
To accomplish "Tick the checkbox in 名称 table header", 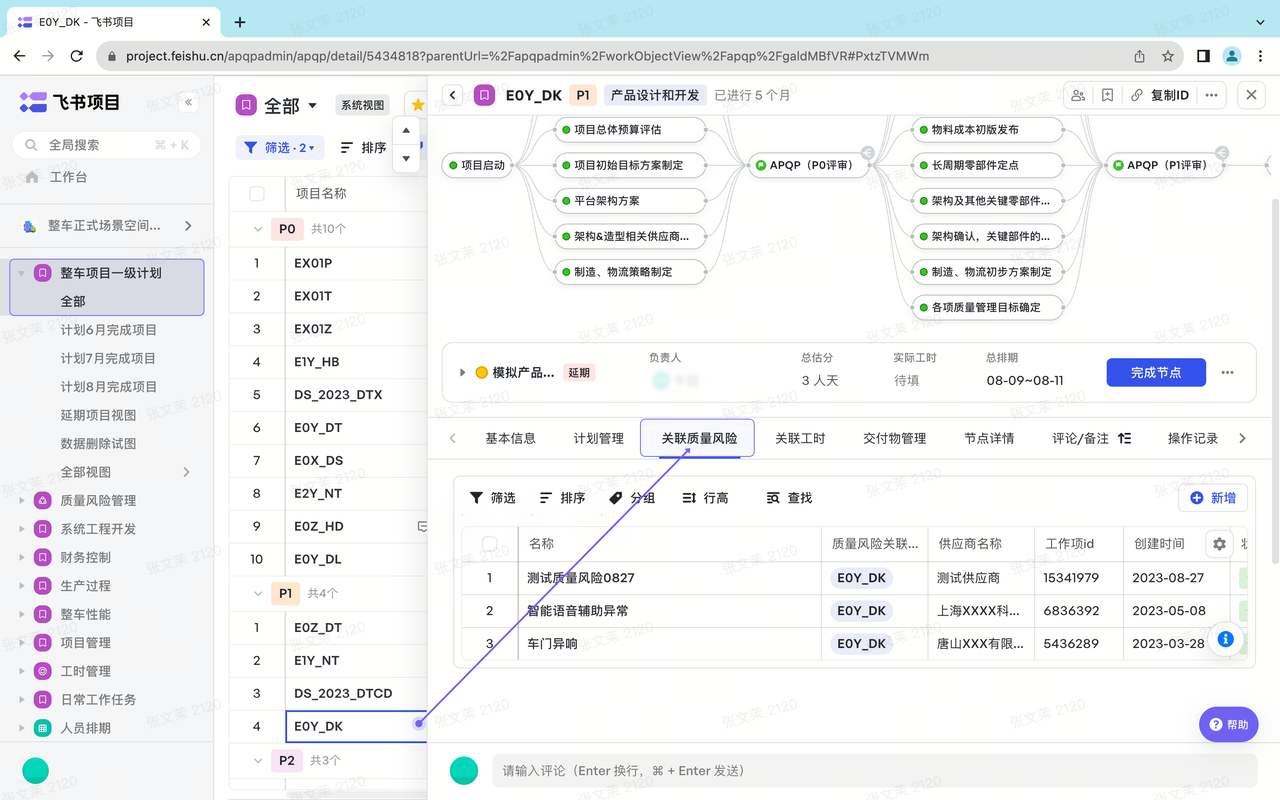I will pyautogui.click(x=490, y=544).
